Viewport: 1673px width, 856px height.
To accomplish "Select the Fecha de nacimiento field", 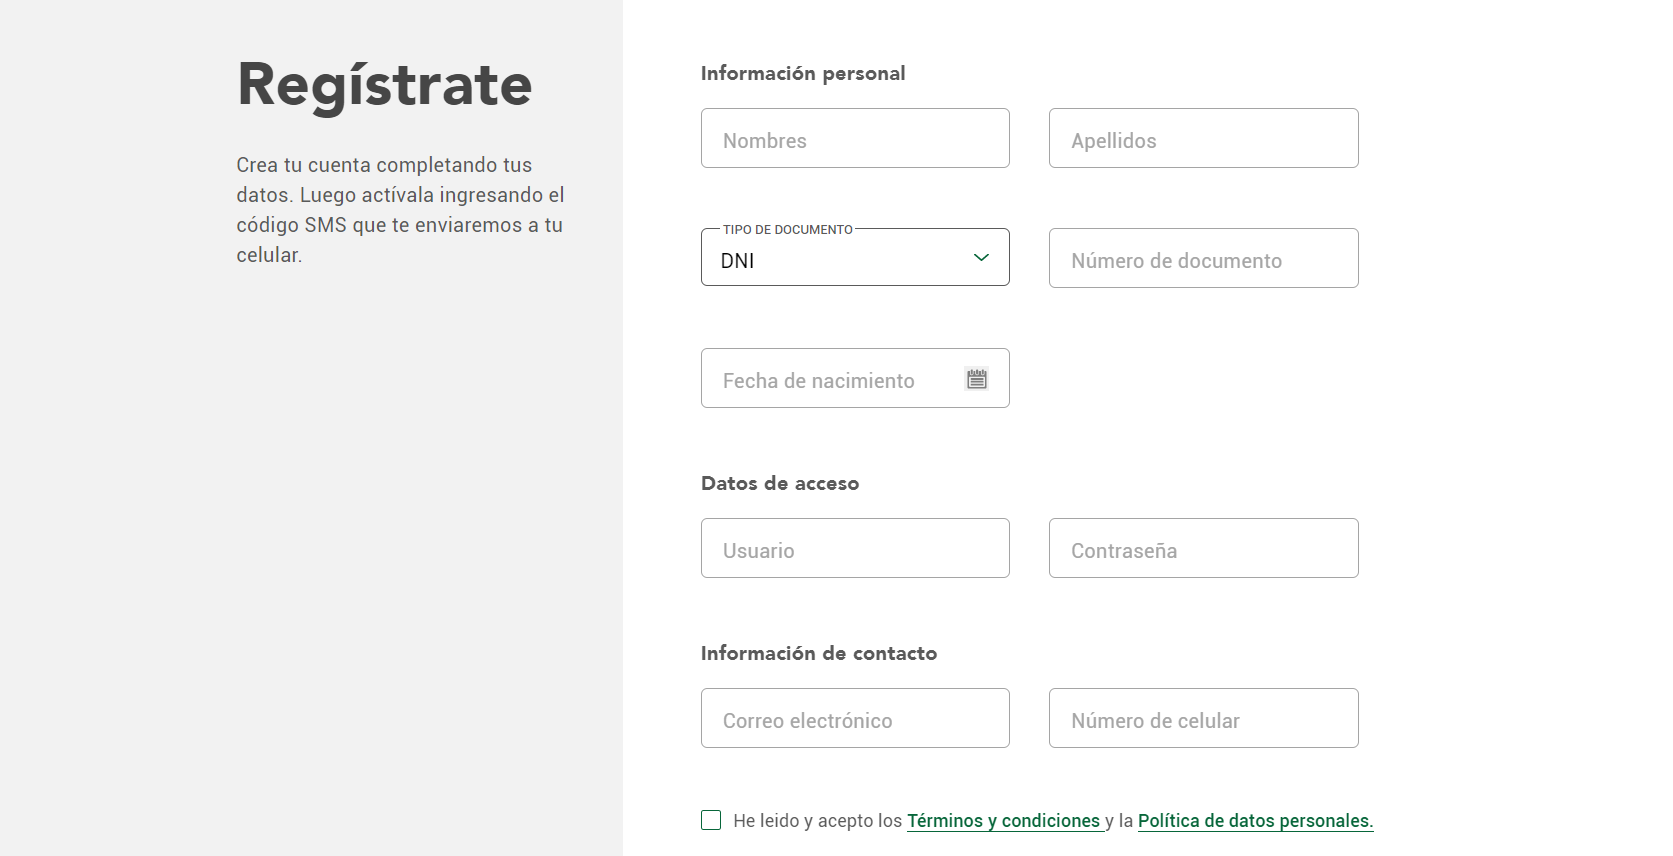I will point(855,378).
